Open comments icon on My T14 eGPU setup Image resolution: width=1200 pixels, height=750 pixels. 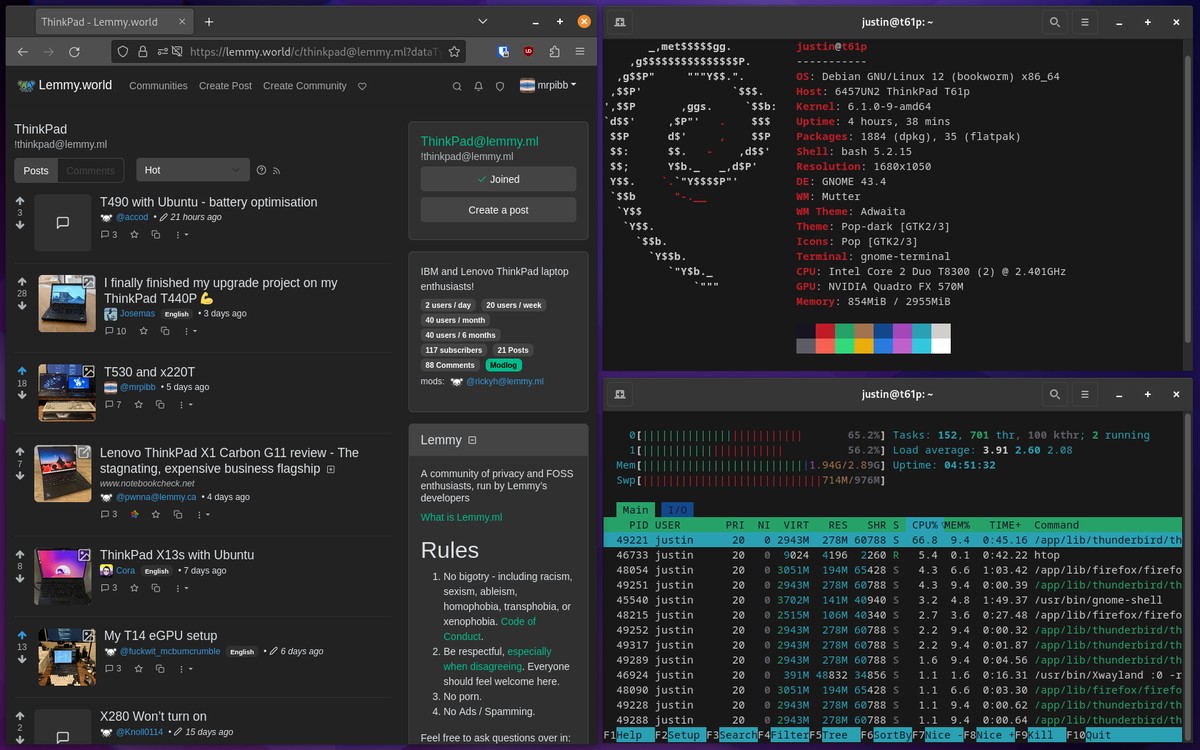tap(111, 668)
